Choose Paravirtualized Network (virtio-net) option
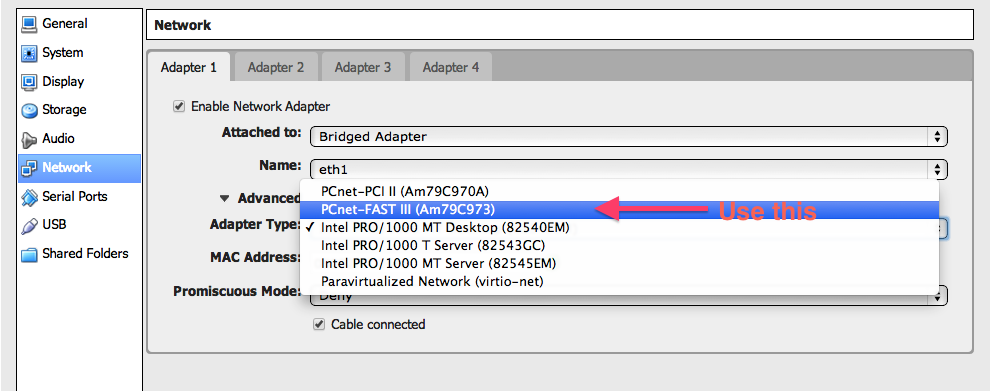Image resolution: width=990 pixels, height=391 pixels. pyautogui.click(x=619, y=282)
